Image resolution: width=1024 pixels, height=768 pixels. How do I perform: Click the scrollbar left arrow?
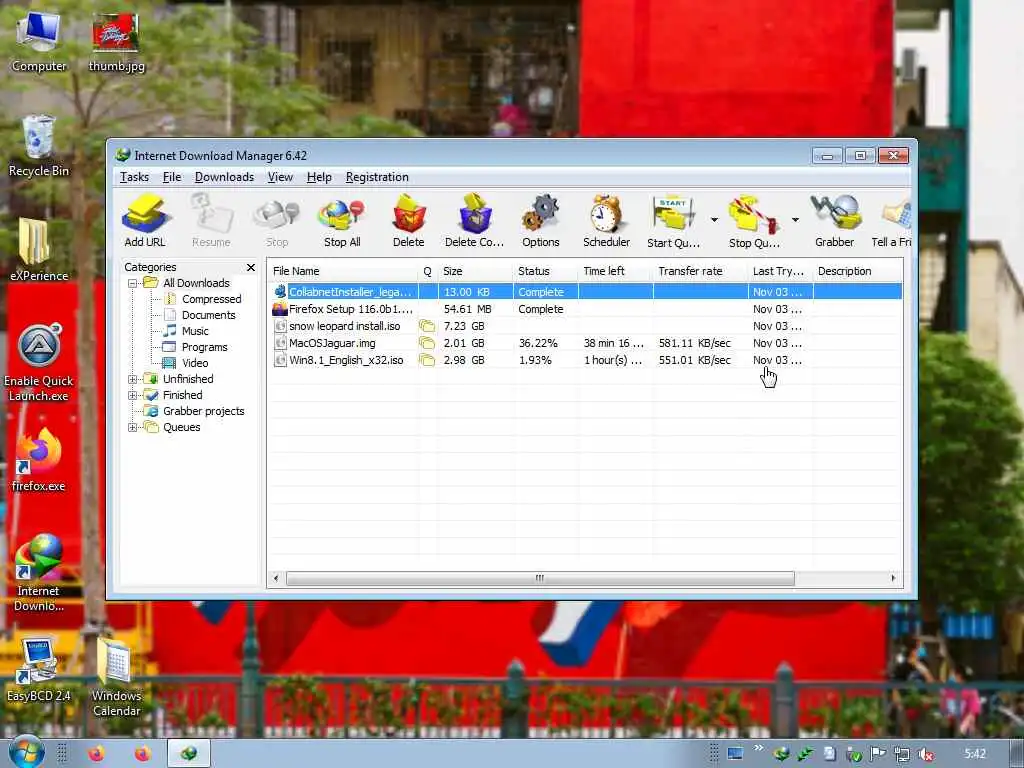pos(276,578)
